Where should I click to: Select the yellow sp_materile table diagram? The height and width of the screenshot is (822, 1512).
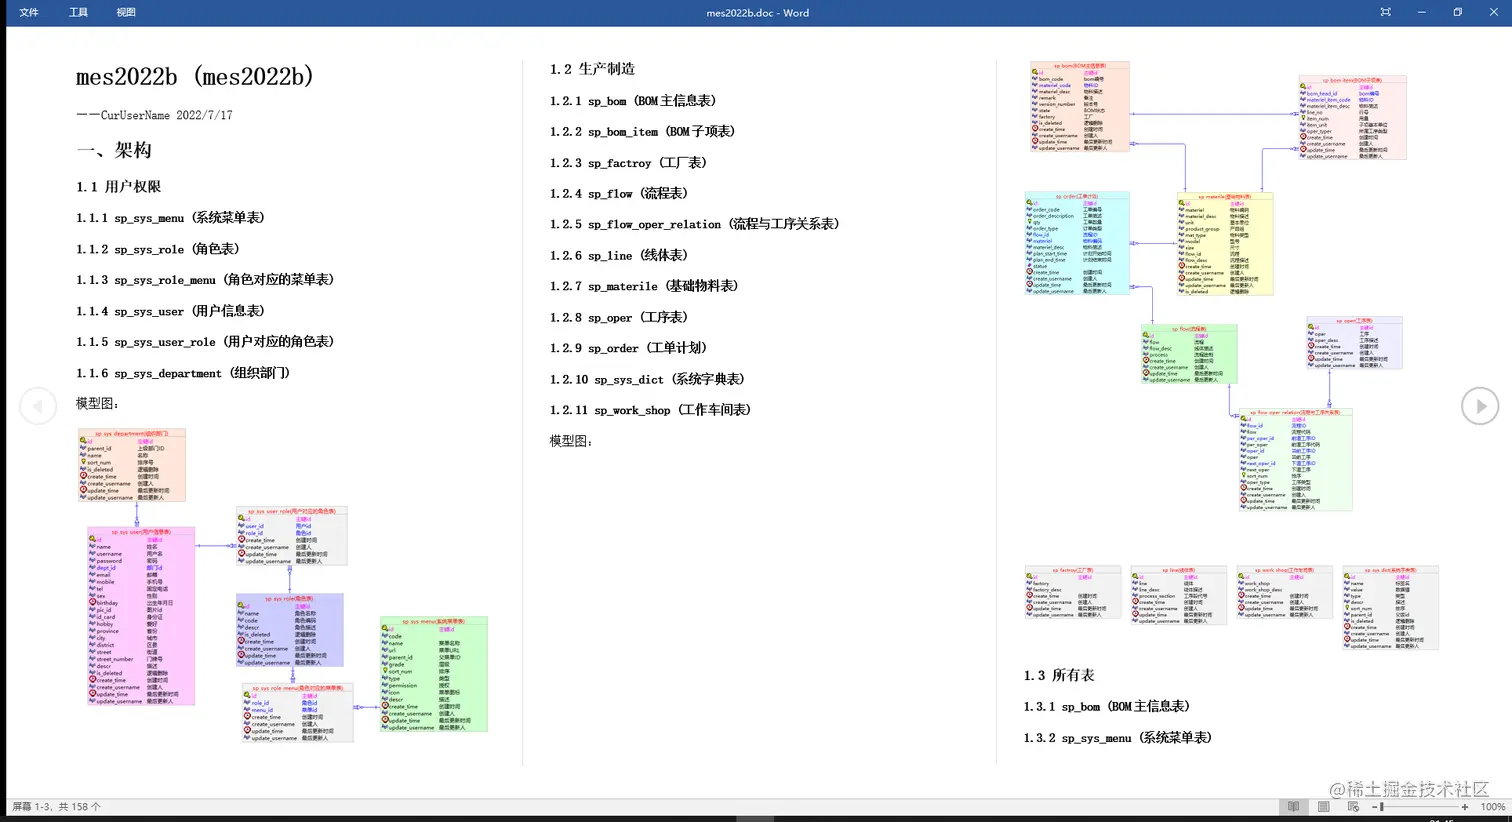[x=1225, y=245]
